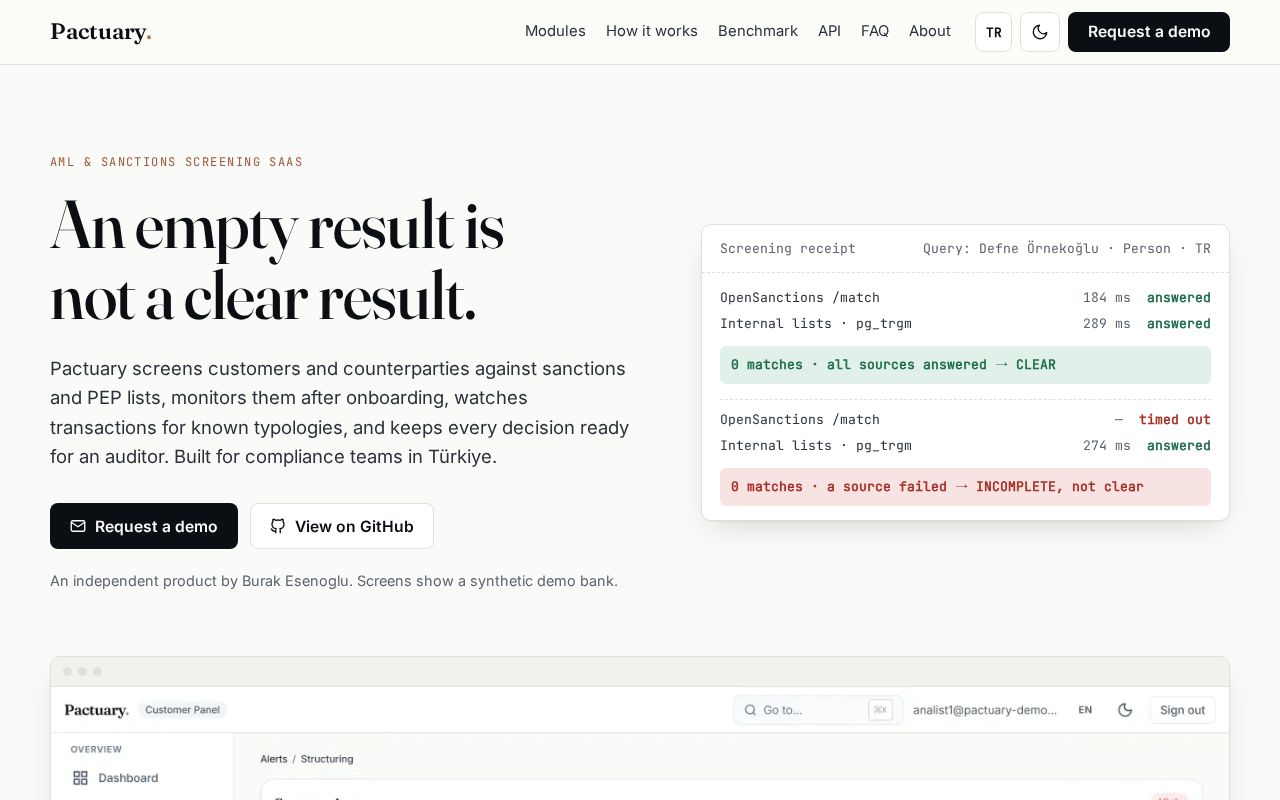Screen dimensions: 1280x800
Task: Open the View on GitHub button
Action: [x=342, y=526]
